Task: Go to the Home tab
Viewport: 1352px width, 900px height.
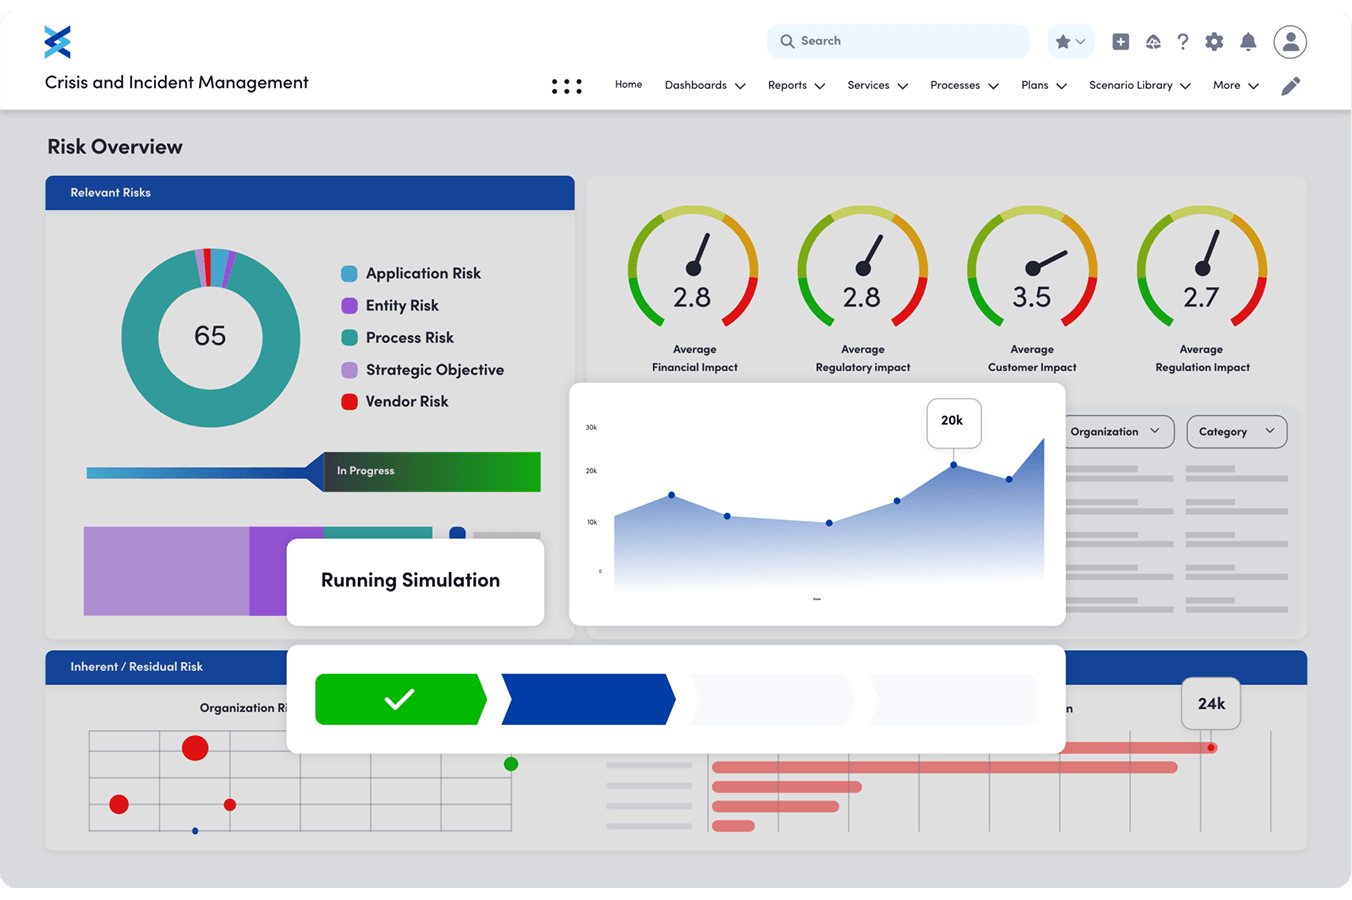Action: click(x=628, y=84)
